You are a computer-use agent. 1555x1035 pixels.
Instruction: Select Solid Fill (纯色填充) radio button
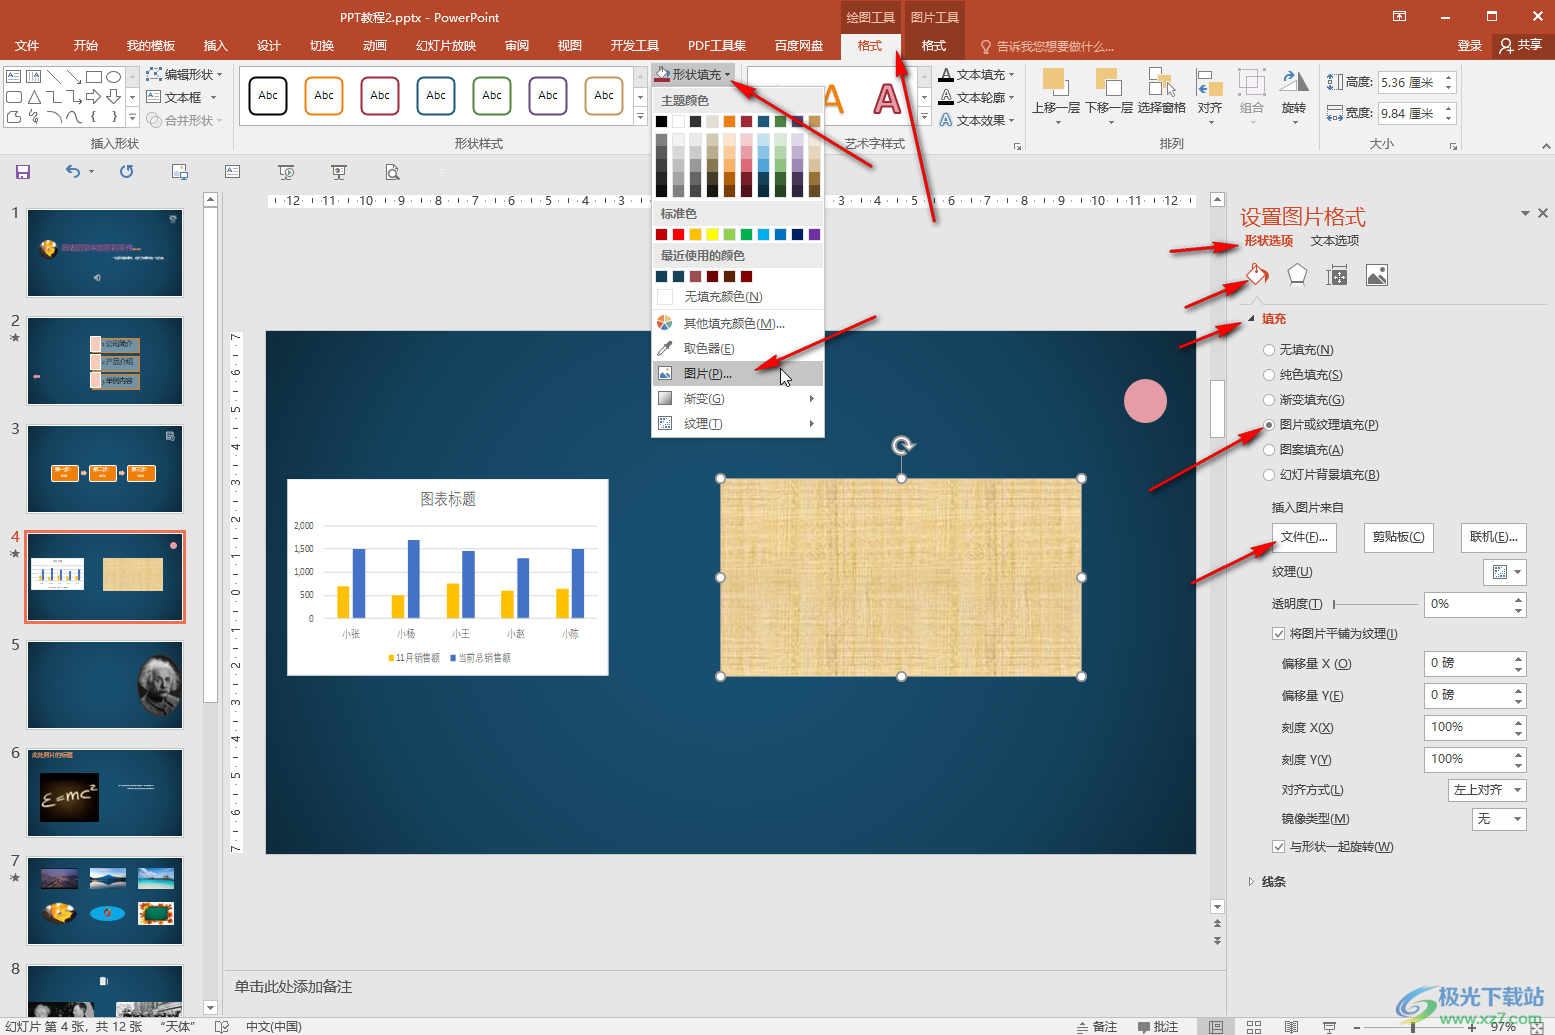(1269, 375)
